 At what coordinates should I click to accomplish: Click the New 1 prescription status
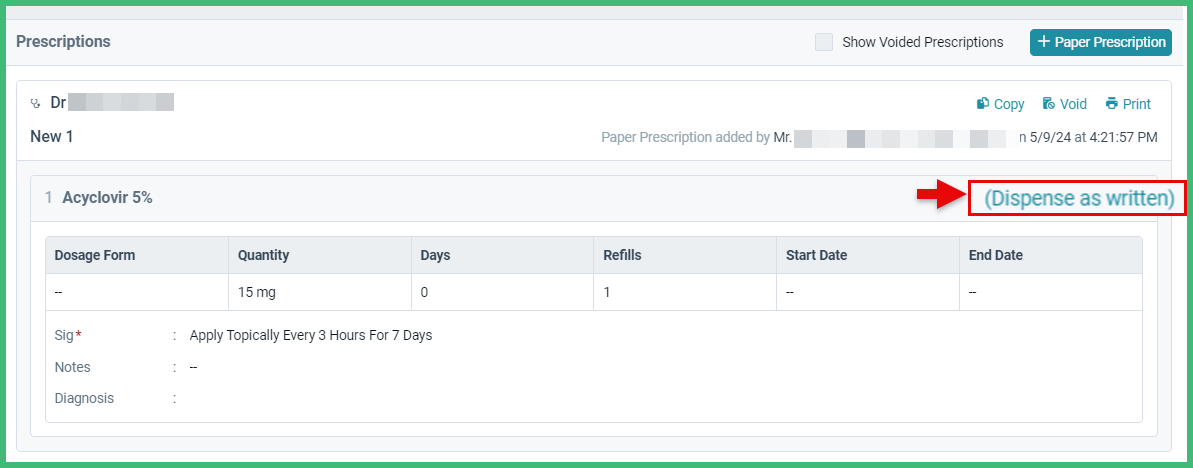click(52, 137)
